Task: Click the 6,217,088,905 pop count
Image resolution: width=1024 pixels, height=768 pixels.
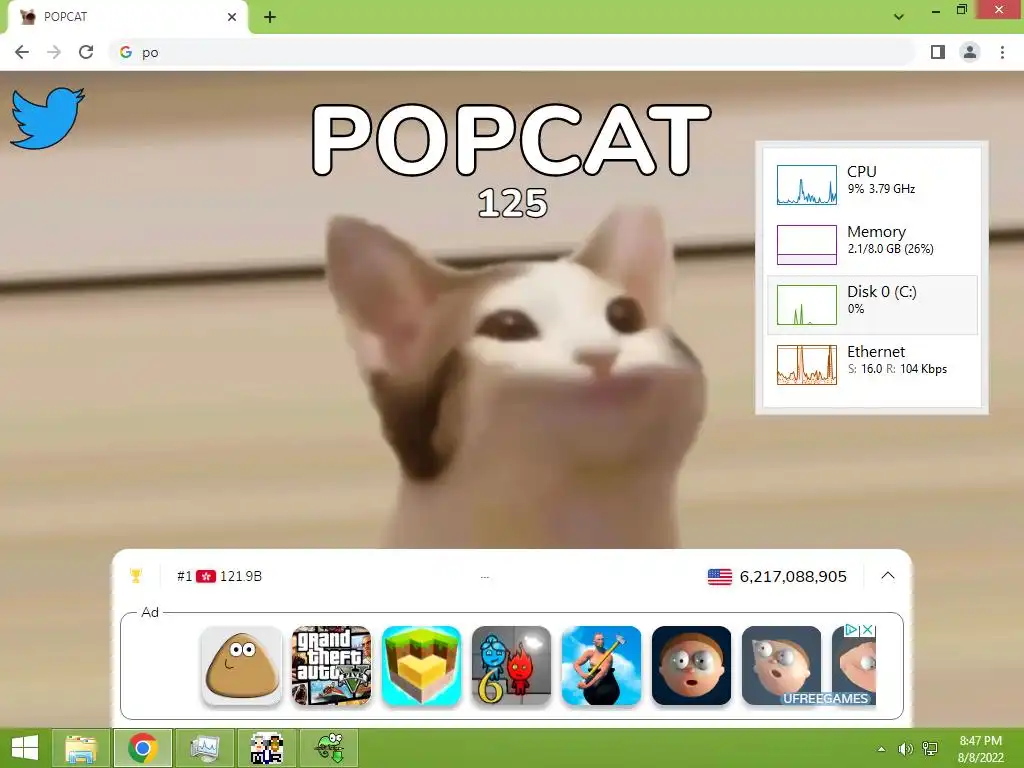Action: pos(793,577)
